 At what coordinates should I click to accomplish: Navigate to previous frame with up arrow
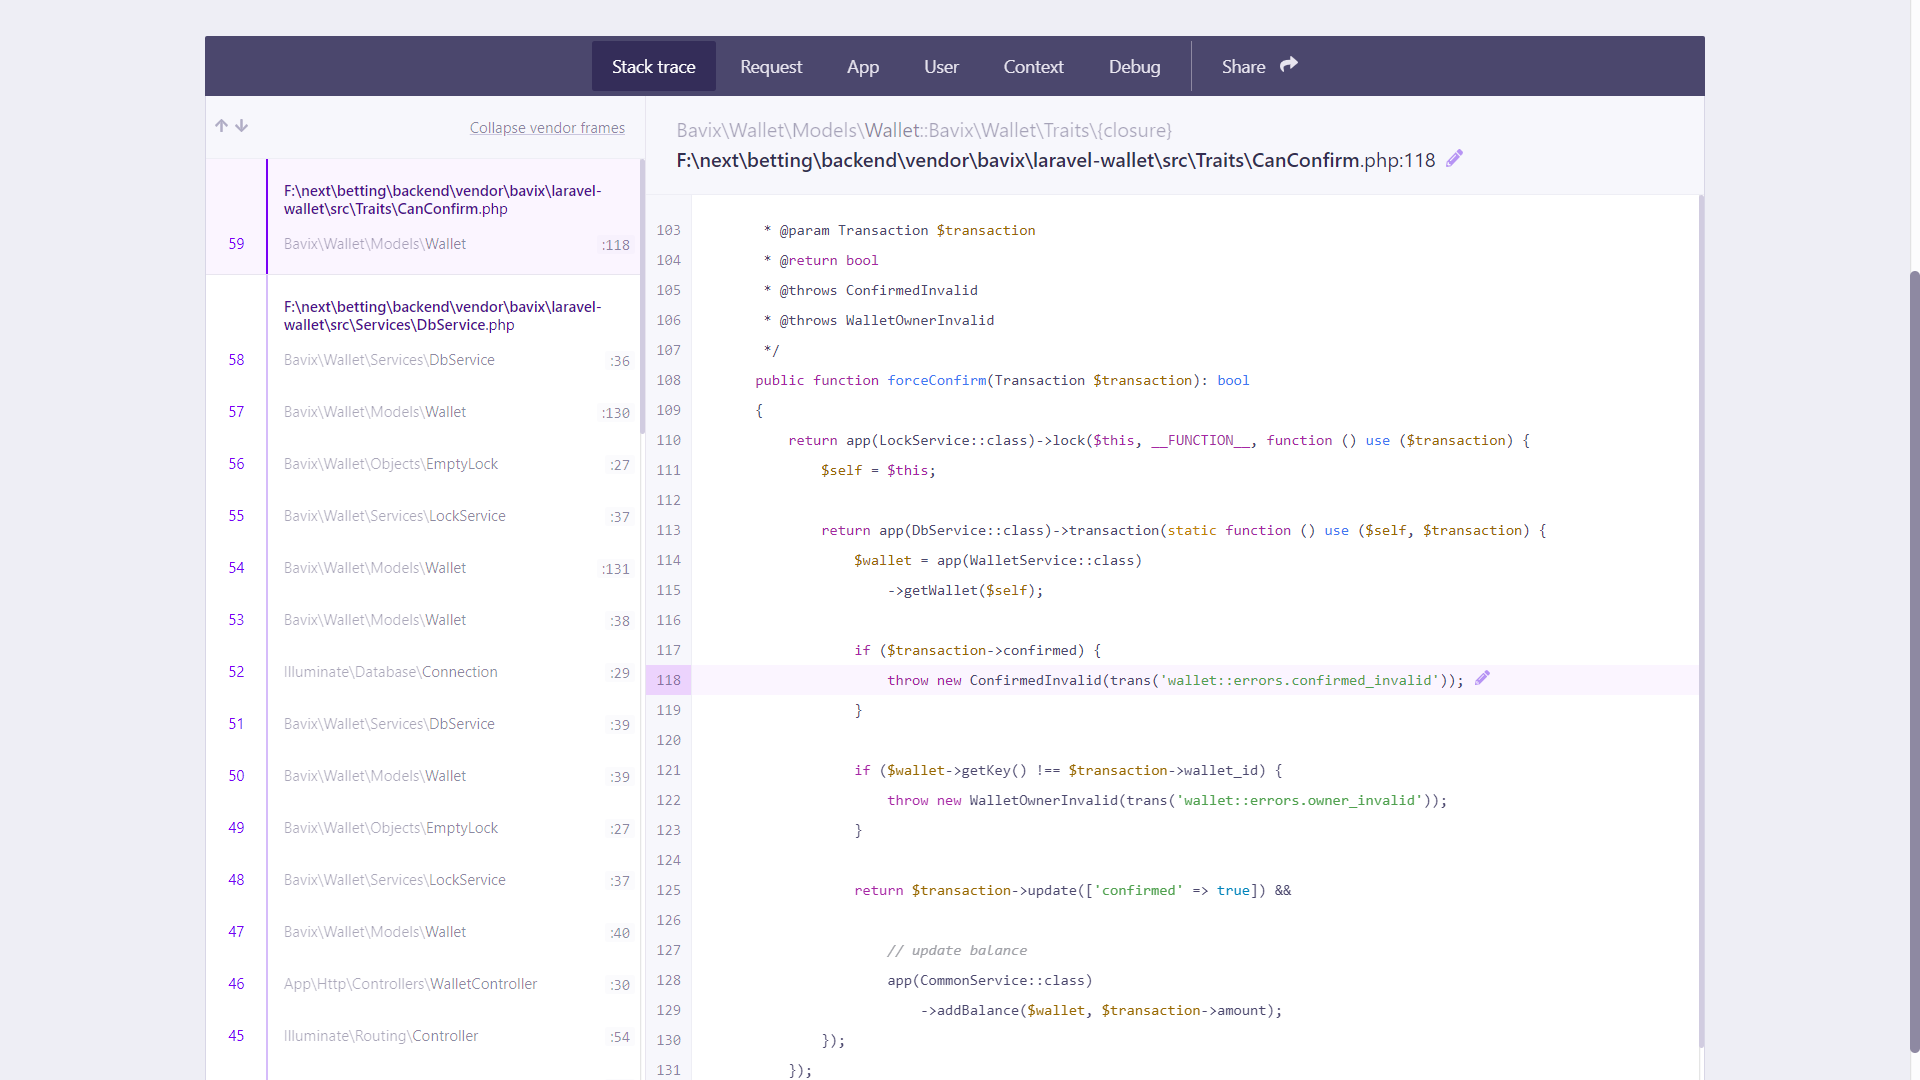point(221,125)
